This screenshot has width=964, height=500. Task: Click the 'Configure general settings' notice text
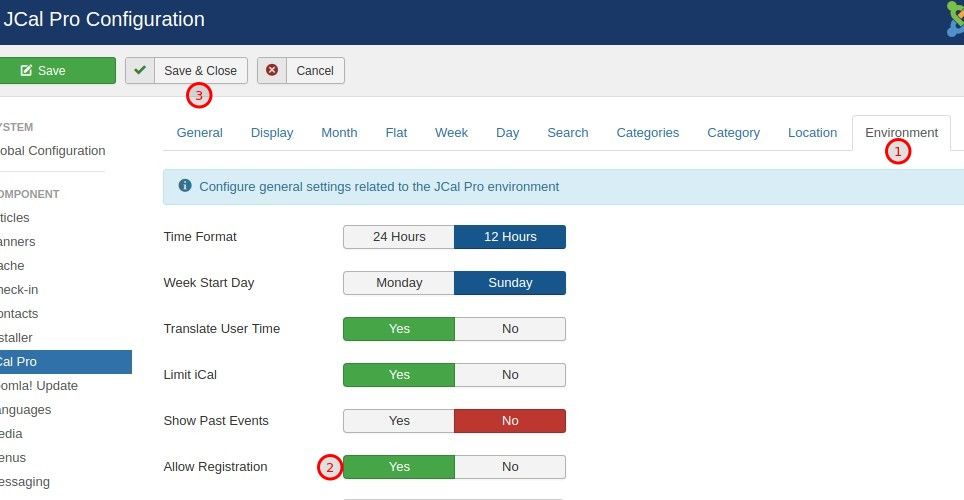click(x=379, y=186)
